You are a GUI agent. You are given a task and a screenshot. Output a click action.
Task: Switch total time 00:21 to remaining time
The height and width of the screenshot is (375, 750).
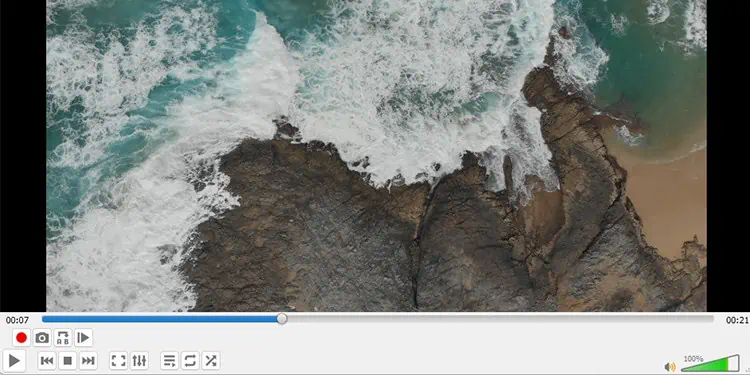(x=737, y=320)
